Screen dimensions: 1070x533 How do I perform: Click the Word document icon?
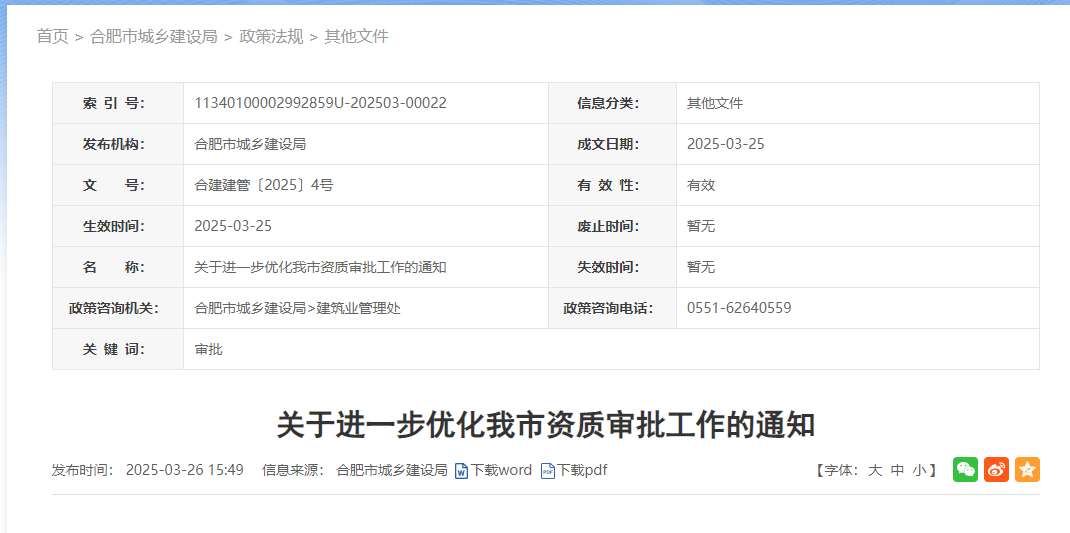pyautogui.click(x=461, y=471)
